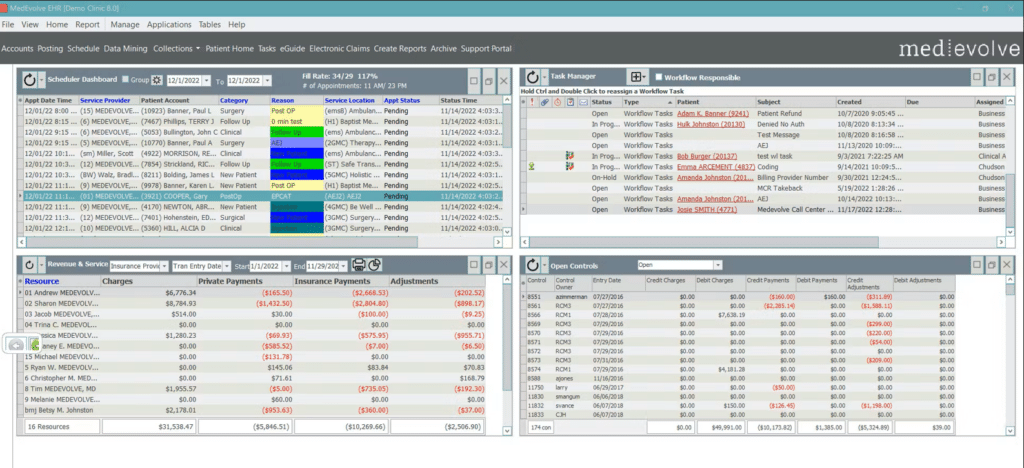This screenshot has width=1024, height=468.
Task: Click Task Manager vertical scrollbar down arrow
Action: coord(1010,232)
